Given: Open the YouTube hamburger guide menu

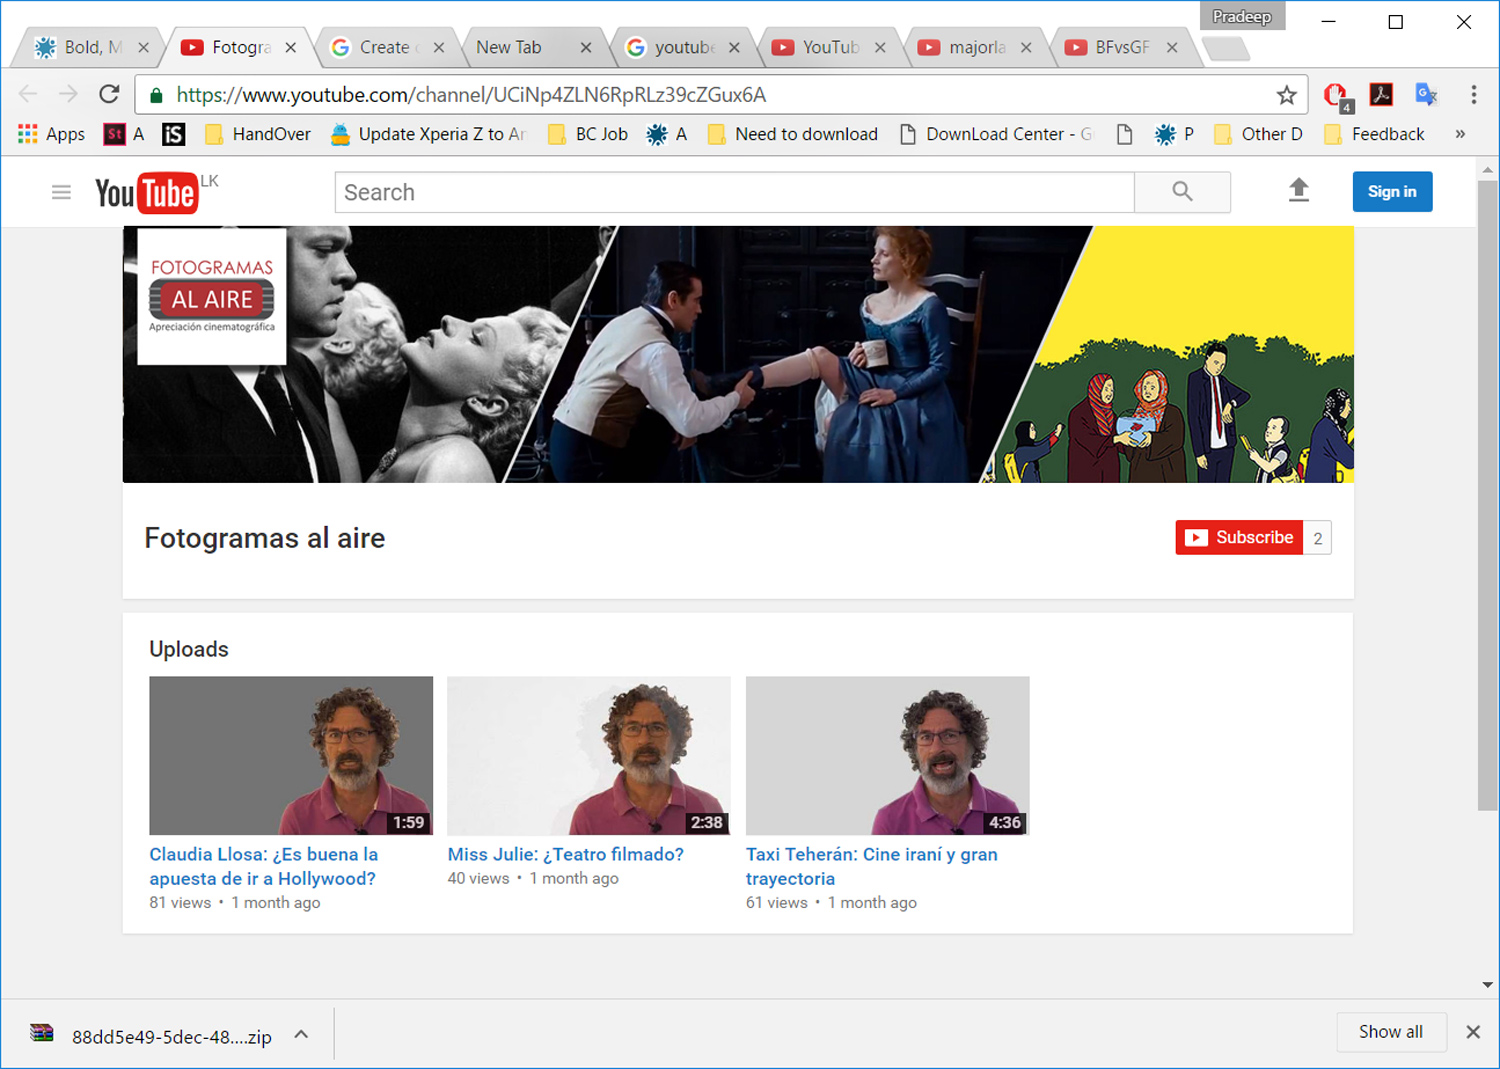Looking at the screenshot, I should [61, 192].
